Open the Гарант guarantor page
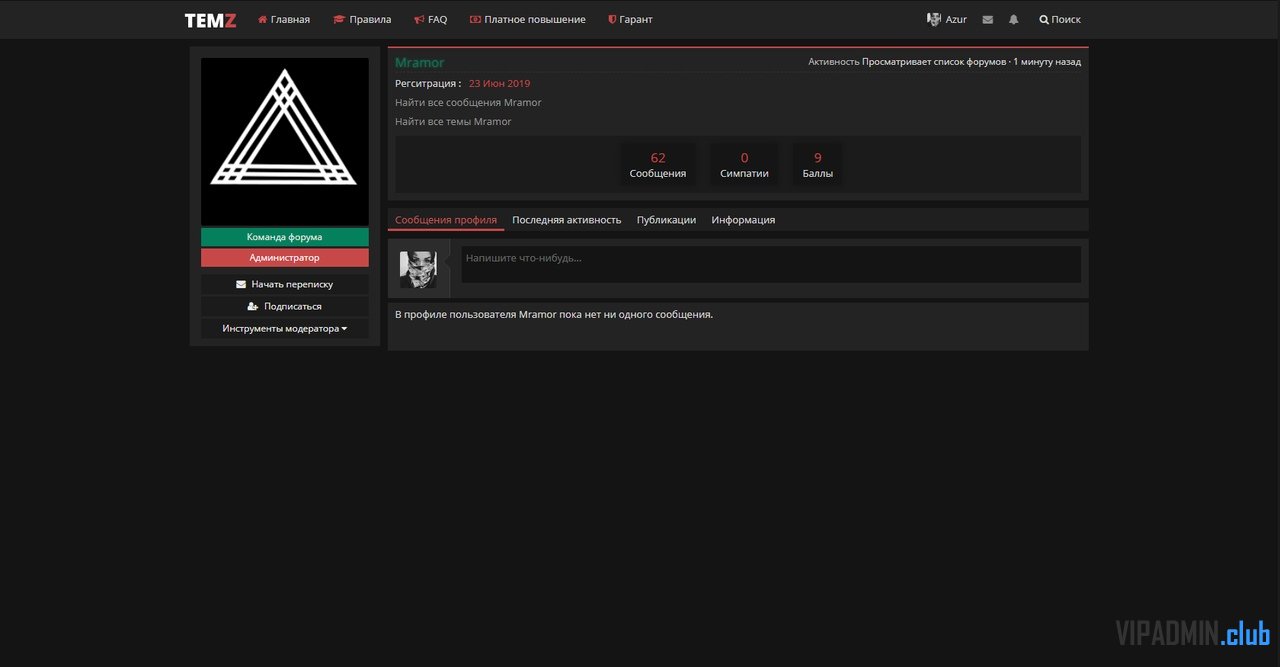Screen dimensions: 1280x667 (630, 19)
